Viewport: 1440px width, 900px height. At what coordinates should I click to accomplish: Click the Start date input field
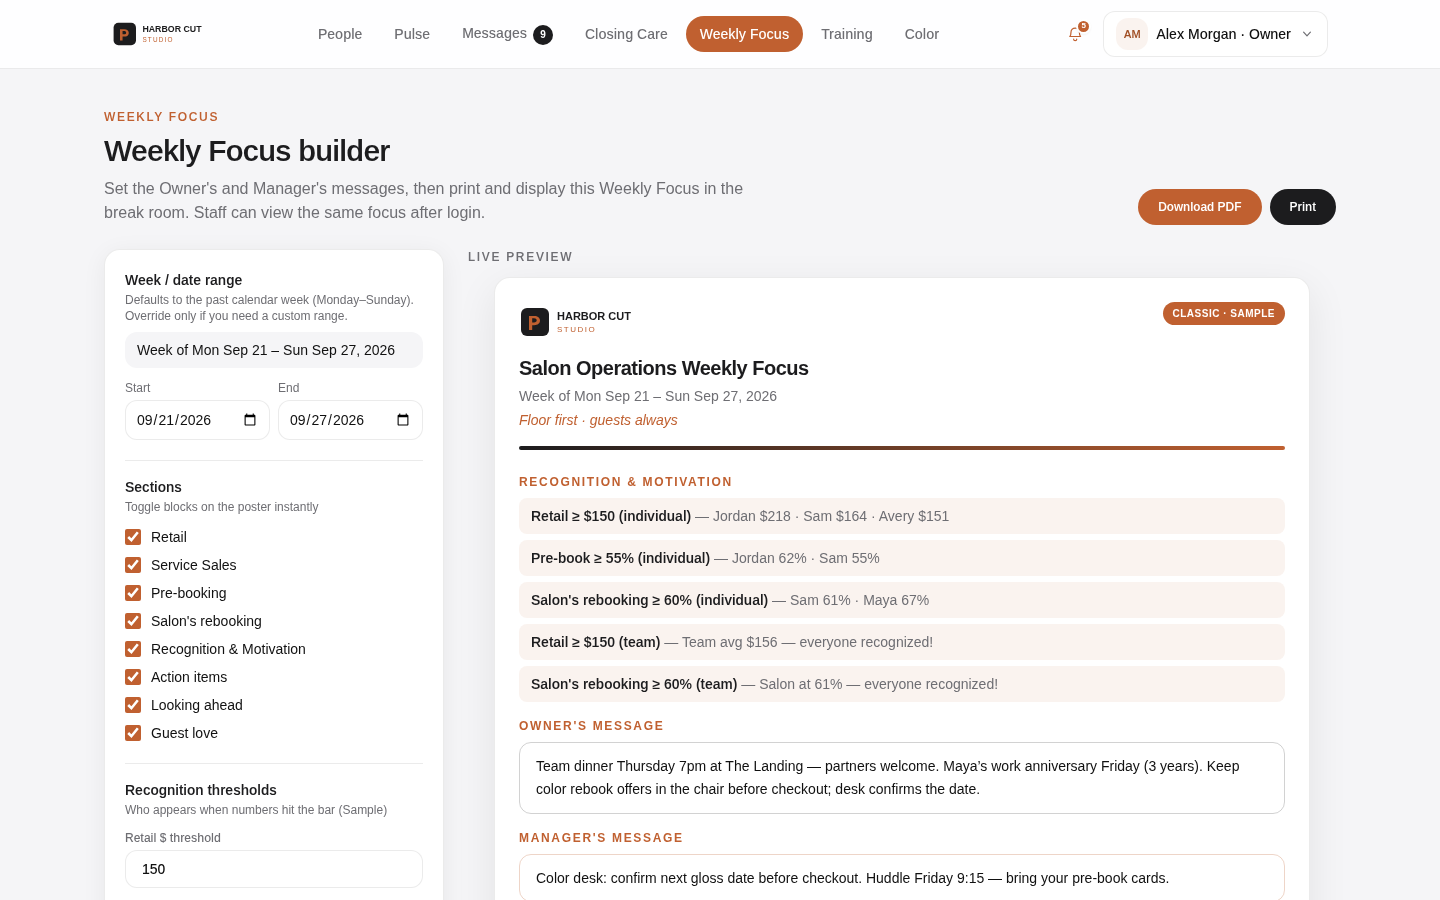(x=197, y=420)
